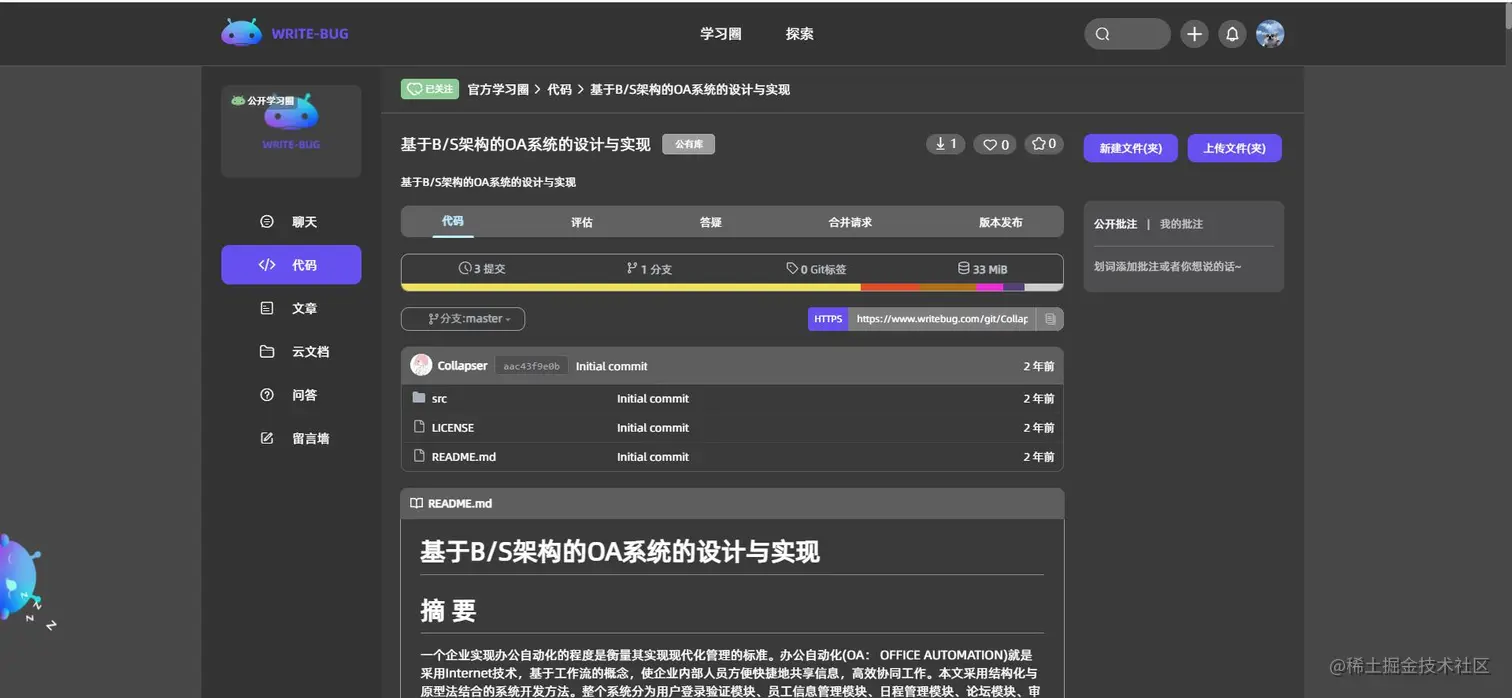The height and width of the screenshot is (698, 1512).
Task: Click the LICENSE file icon
Action: pyautogui.click(x=419, y=427)
